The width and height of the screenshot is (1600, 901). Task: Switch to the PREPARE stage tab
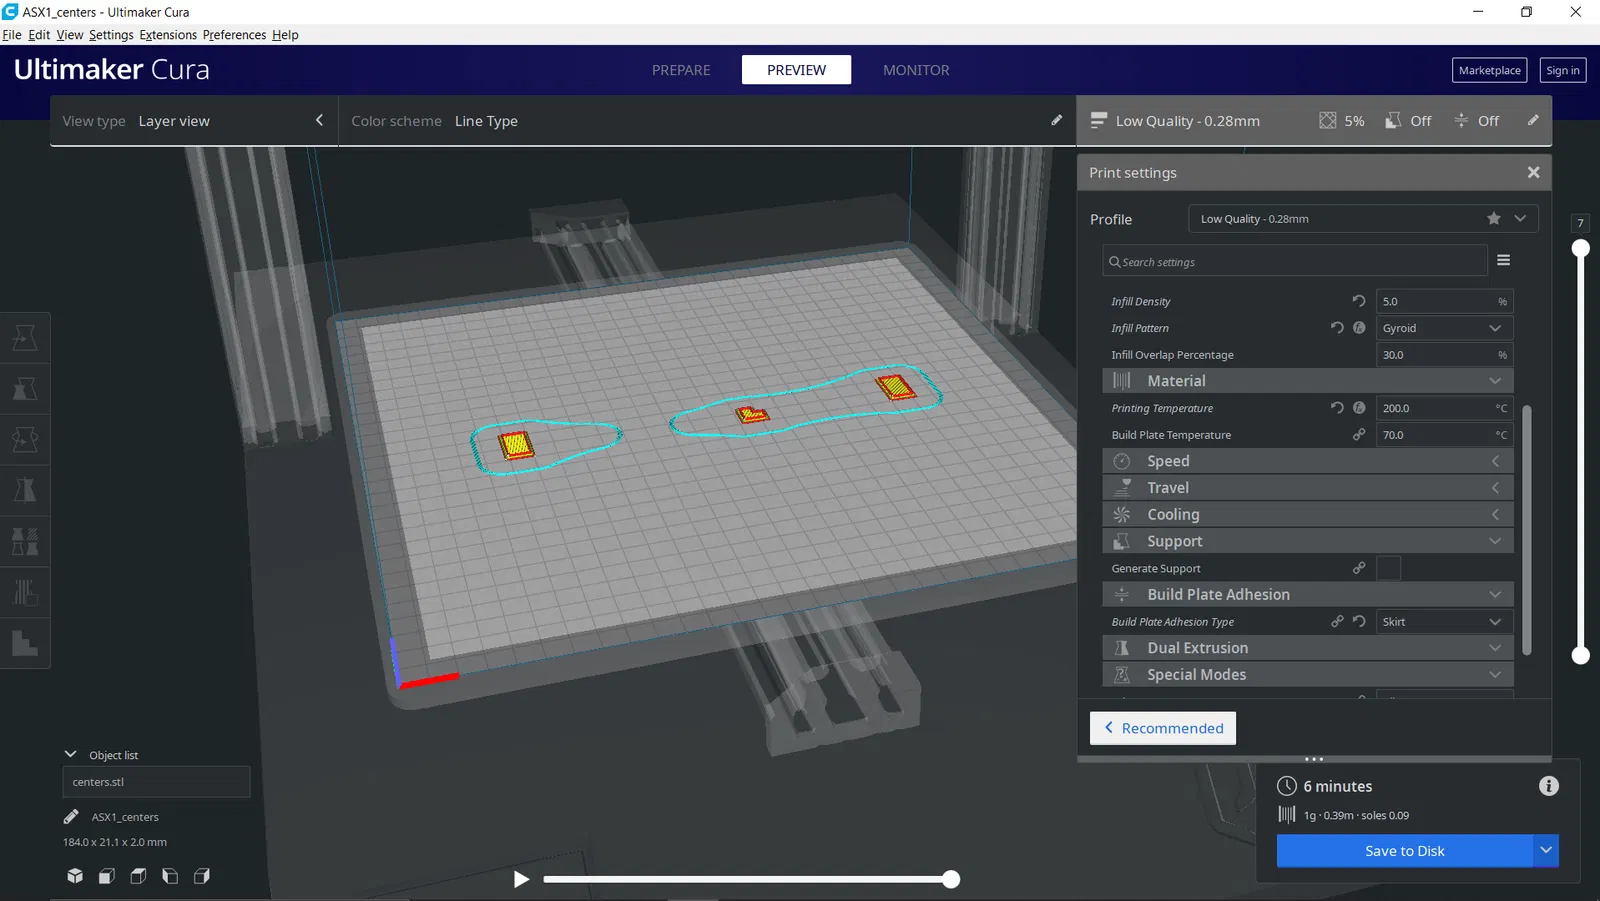(681, 70)
